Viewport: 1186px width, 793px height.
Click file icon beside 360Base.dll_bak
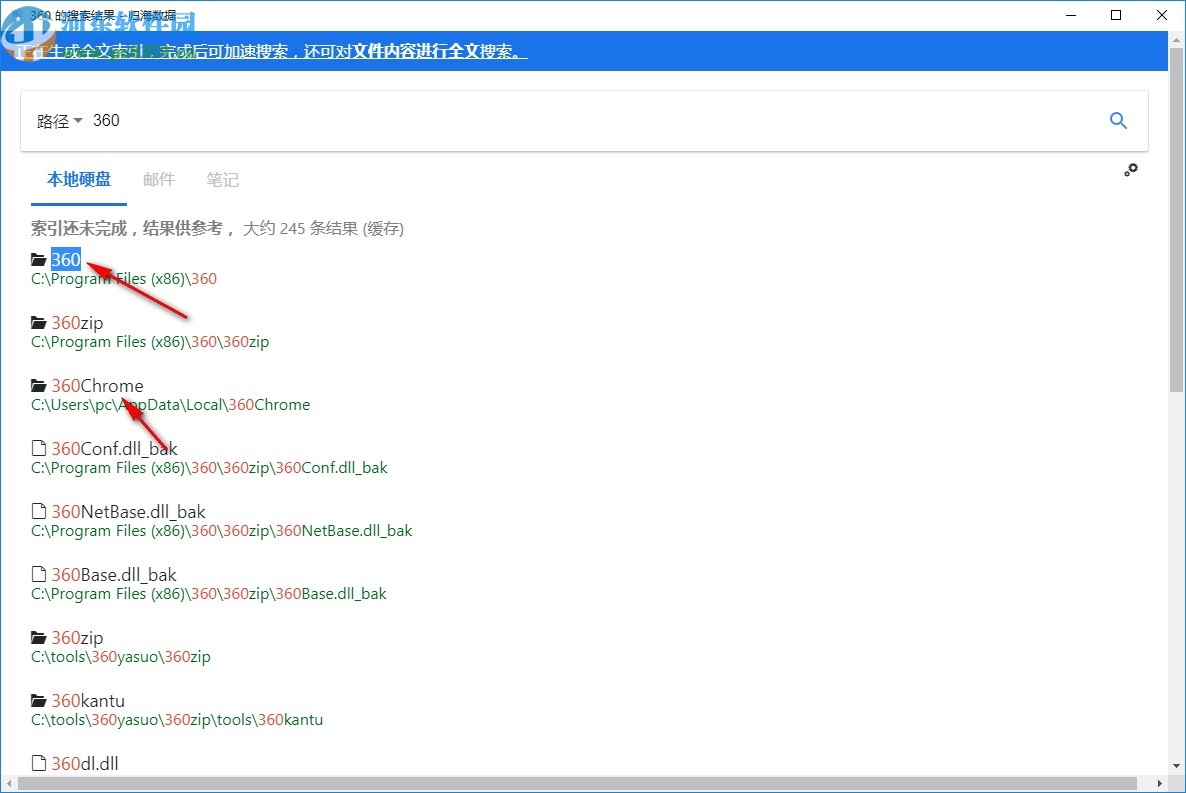pyautogui.click(x=39, y=574)
